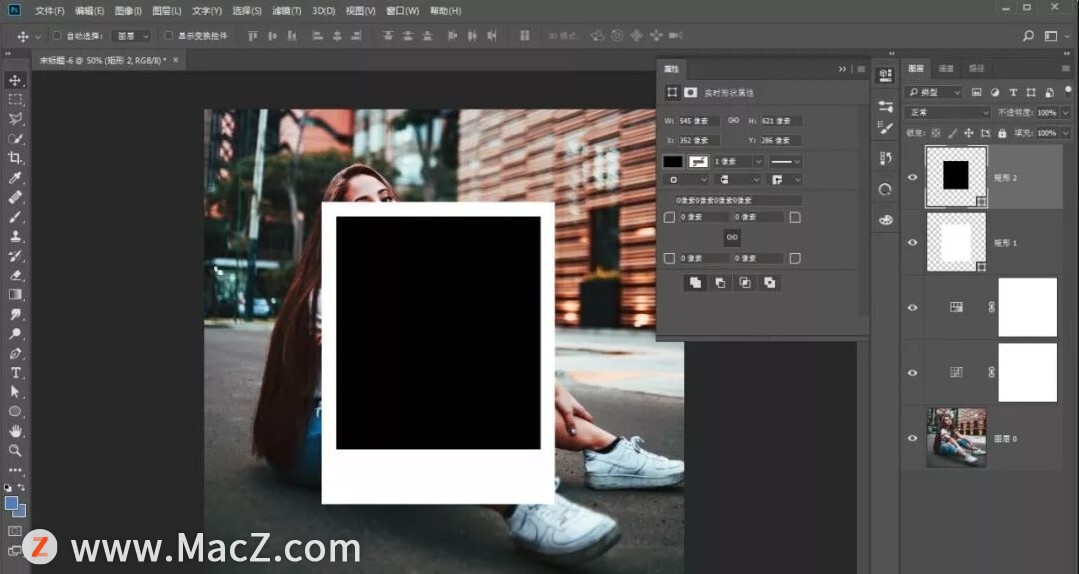Filter layers by adjustment layer icon
Viewport: 1079px width, 574px height.
click(x=995, y=92)
